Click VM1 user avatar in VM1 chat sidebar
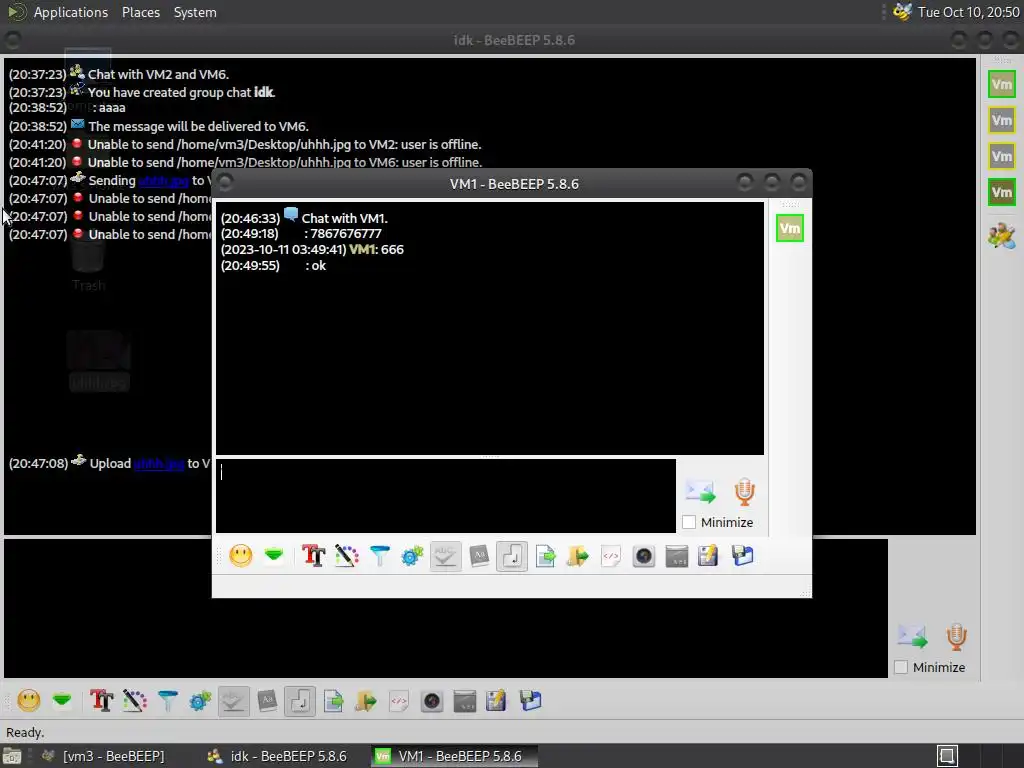Image resolution: width=1024 pixels, height=768 pixels. click(790, 229)
